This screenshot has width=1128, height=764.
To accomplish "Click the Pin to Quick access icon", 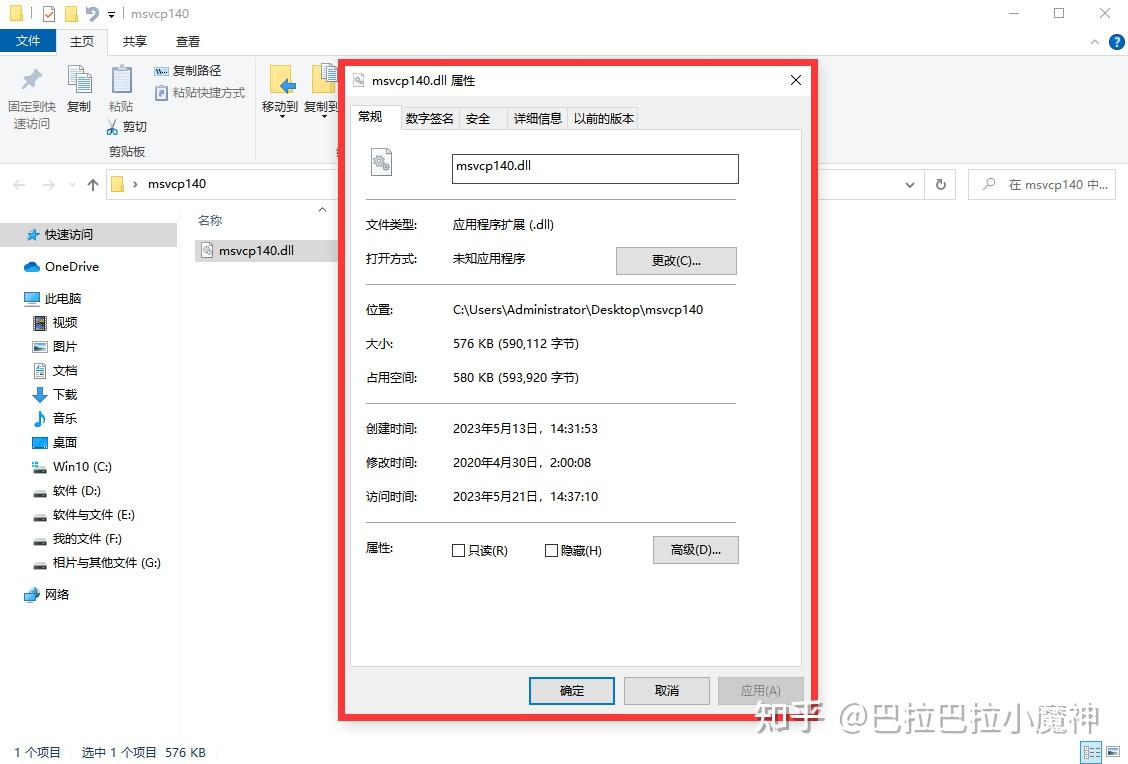I will [x=32, y=80].
